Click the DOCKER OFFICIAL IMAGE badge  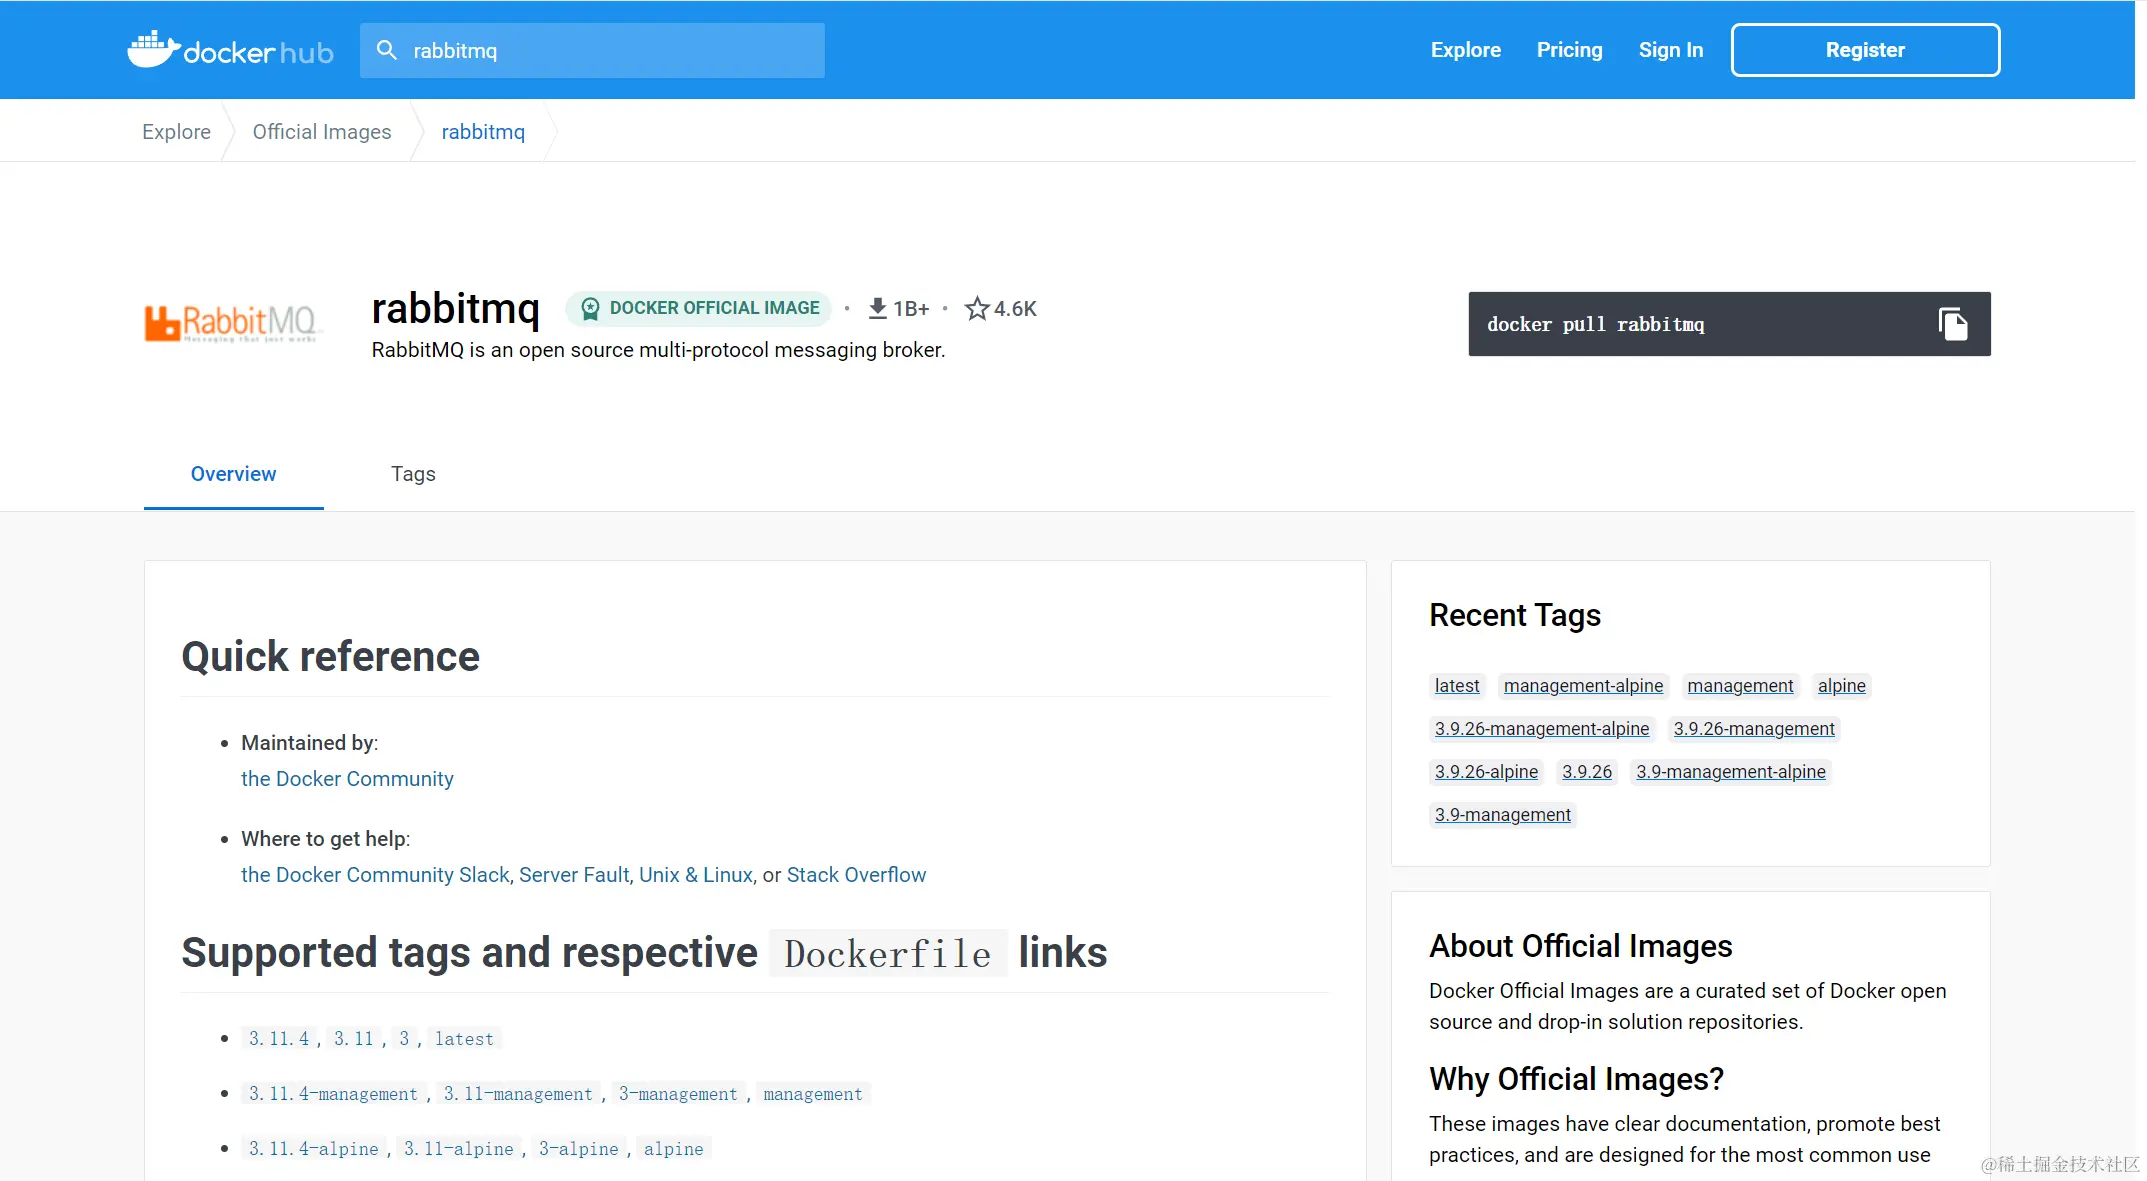point(699,308)
